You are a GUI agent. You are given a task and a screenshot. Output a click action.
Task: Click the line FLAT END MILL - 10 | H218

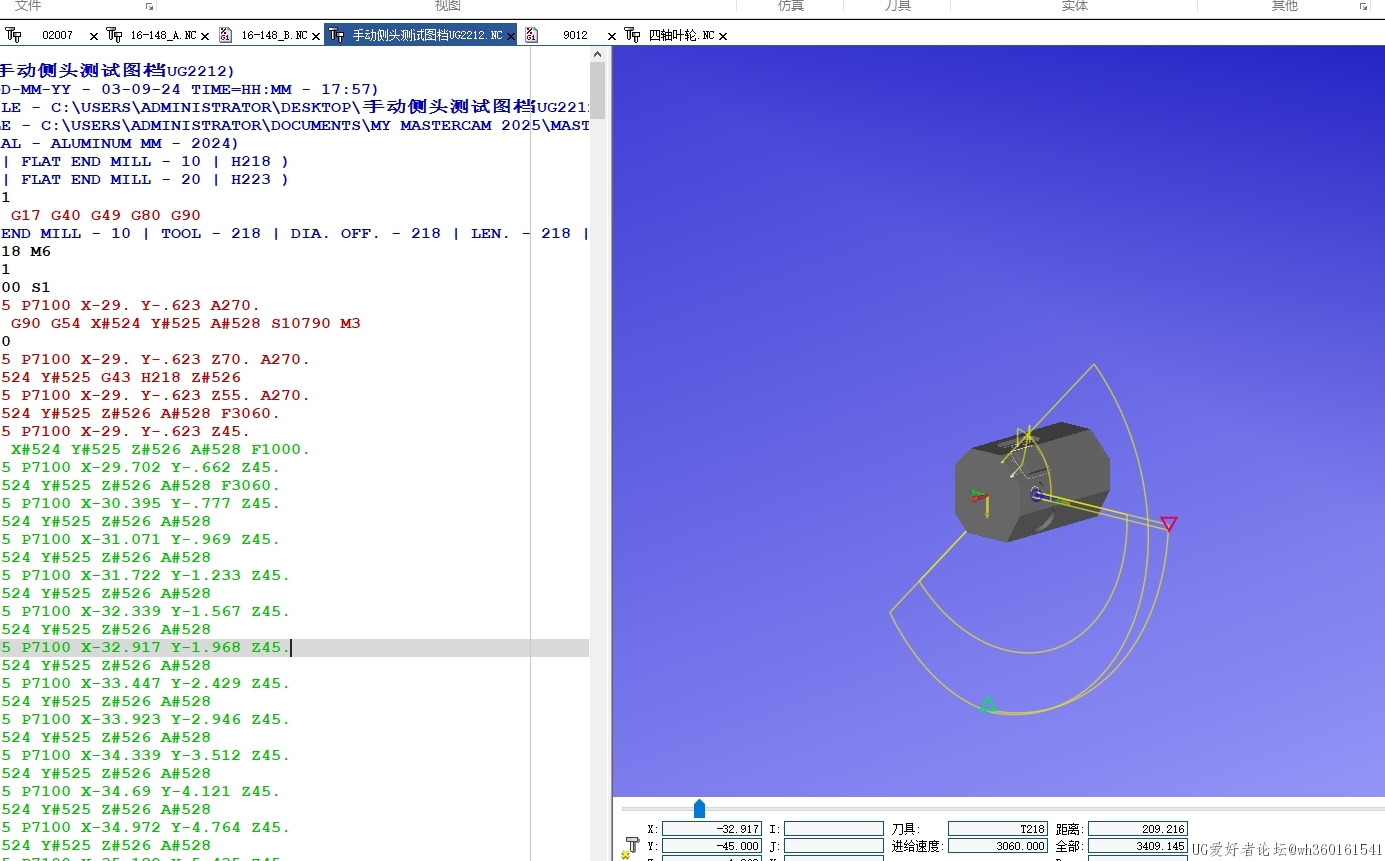click(145, 162)
